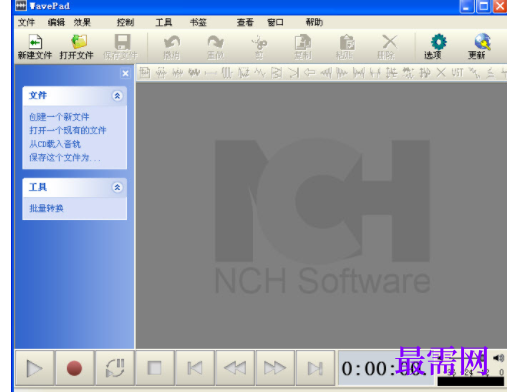Image resolution: width=507 pixels, height=392 pixels.
Task: Start recording with the red Record button
Action: (x=74, y=368)
